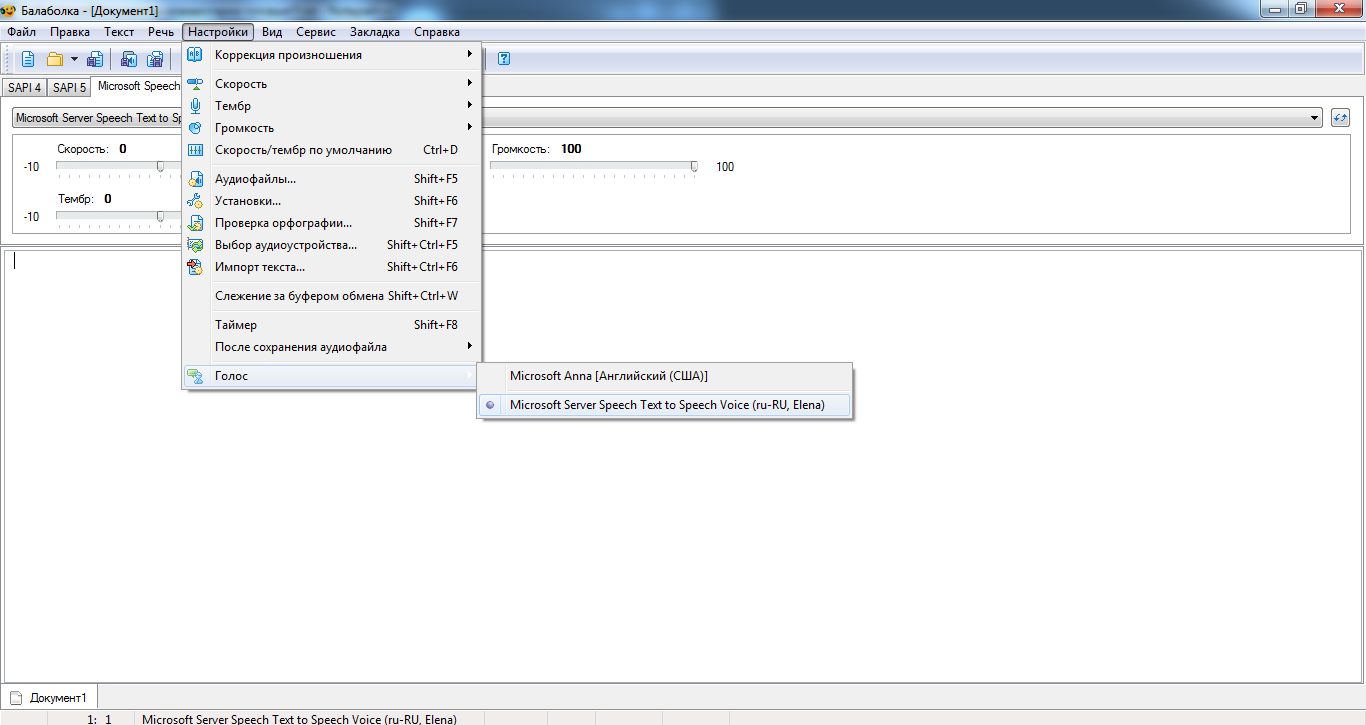Choose Скорость/тембр по умолчанию

[331, 150]
